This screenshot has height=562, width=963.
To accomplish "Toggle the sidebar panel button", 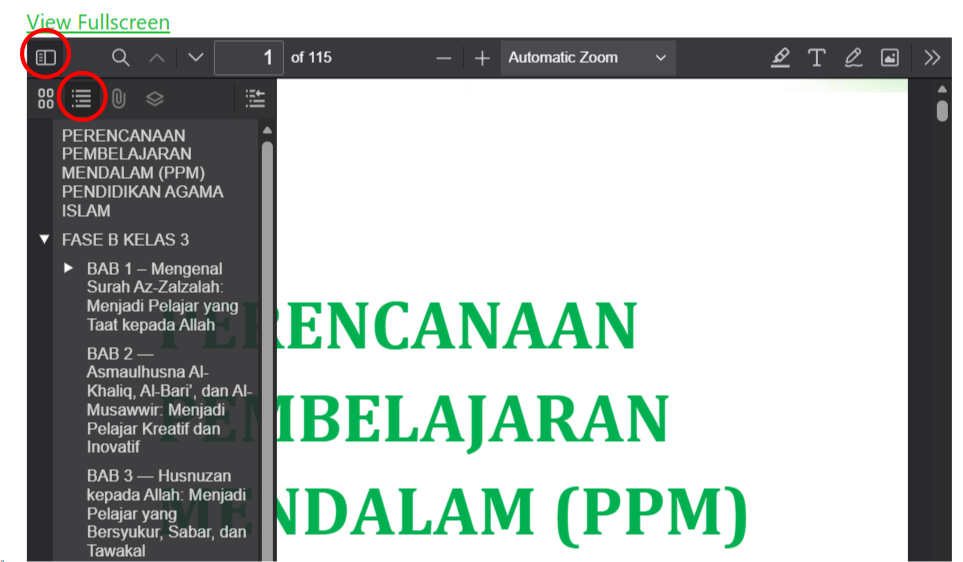I will click(46, 58).
